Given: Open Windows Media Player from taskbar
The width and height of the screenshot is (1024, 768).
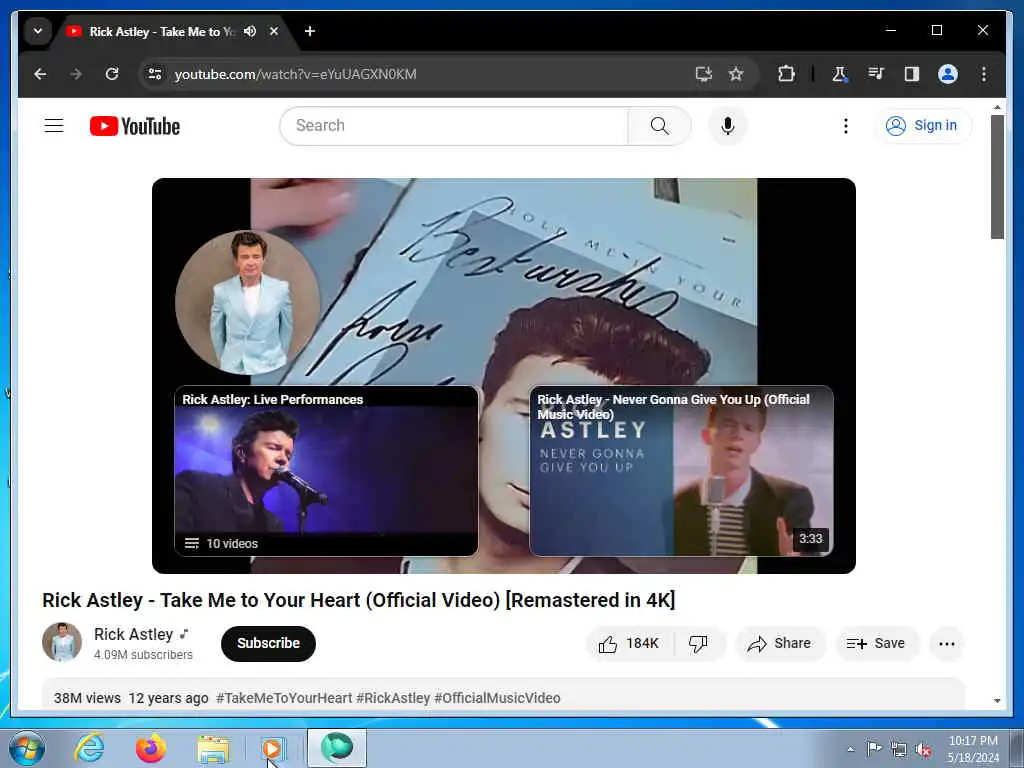Looking at the screenshot, I should coord(274,748).
